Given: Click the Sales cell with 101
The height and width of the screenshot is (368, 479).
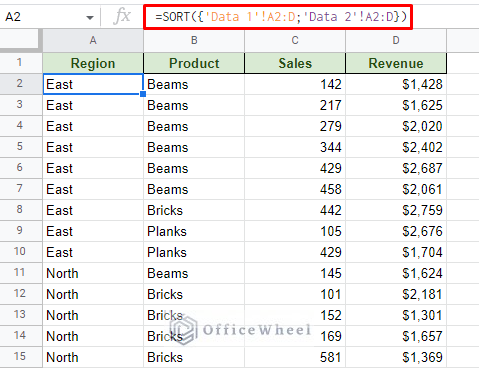Looking at the screenshot, I should click(295, 294).
